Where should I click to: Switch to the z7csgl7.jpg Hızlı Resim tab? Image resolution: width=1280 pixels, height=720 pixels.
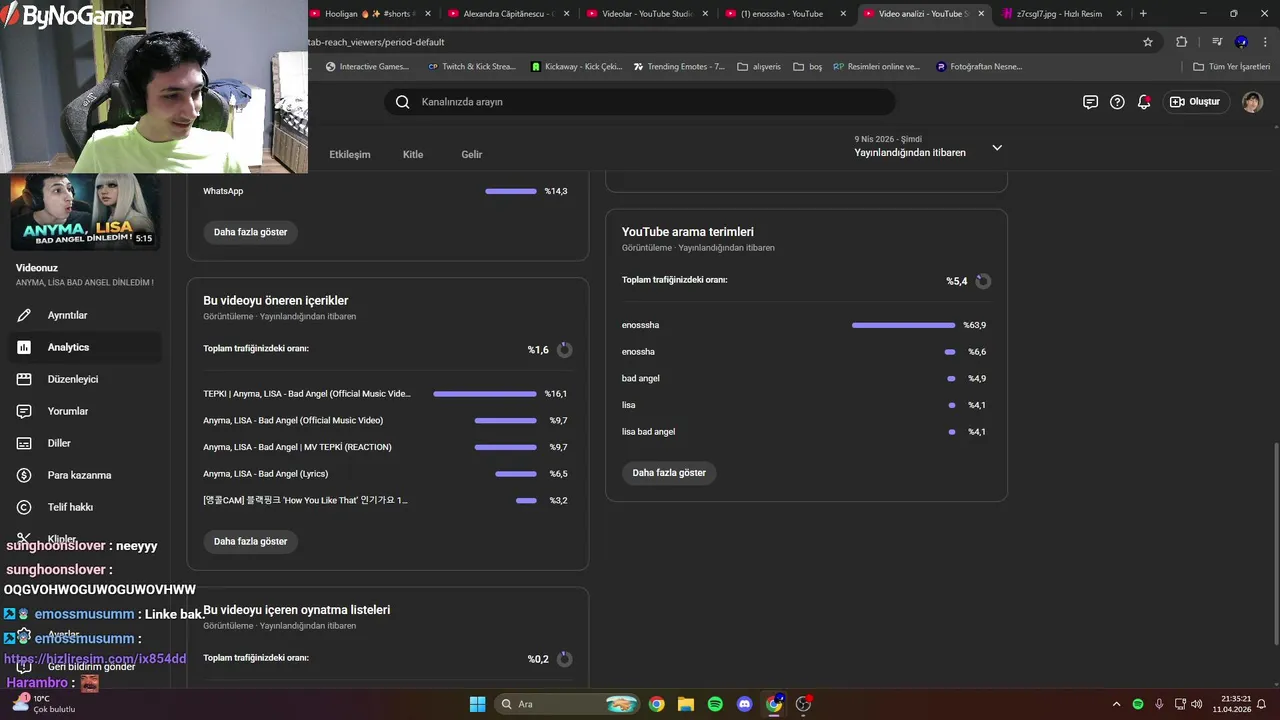point(1061,14)
